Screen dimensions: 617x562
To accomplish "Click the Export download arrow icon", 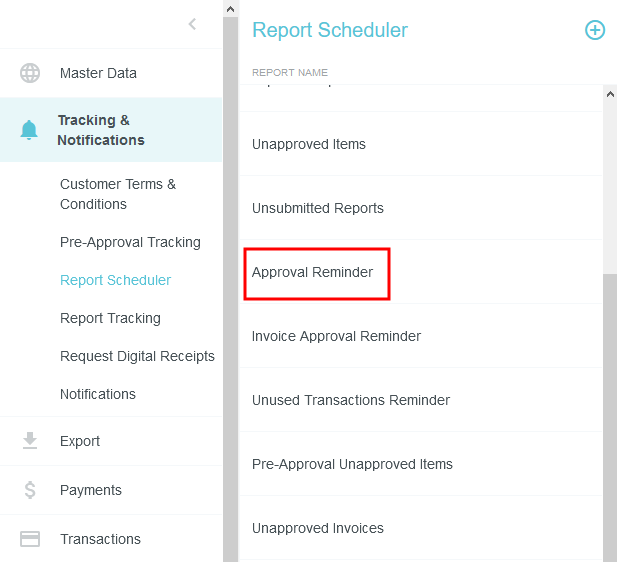I will tap(30, 441).
